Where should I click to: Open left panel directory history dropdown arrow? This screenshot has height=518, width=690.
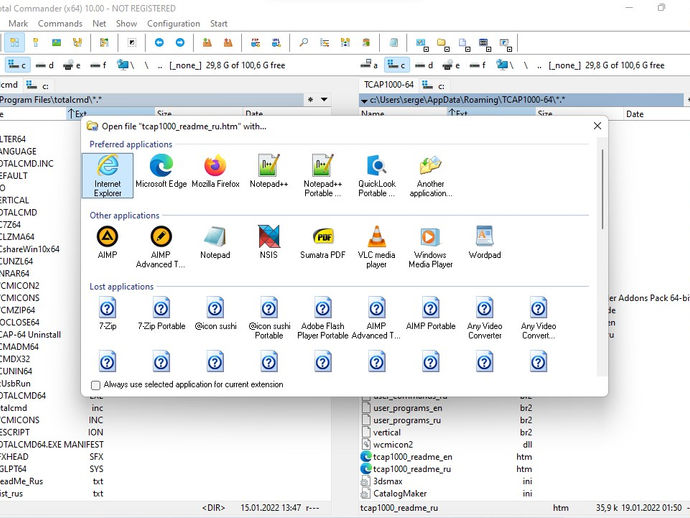[324, 100]
